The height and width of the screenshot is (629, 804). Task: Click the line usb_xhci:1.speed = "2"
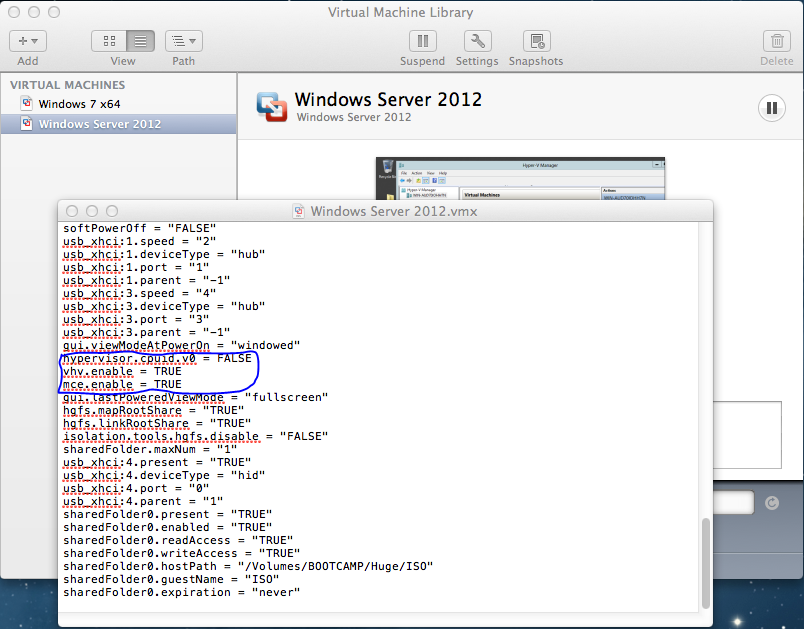point(139,241)
